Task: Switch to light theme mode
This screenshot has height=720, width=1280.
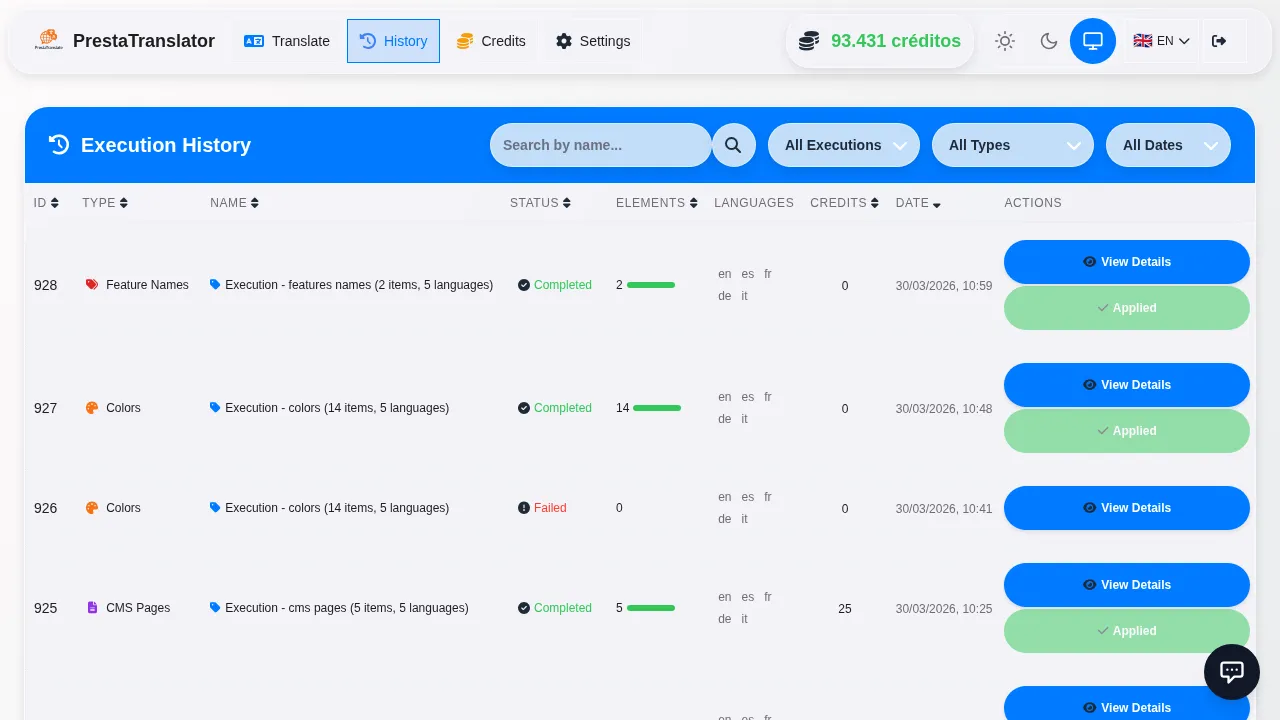Action: click(1005, 41)
